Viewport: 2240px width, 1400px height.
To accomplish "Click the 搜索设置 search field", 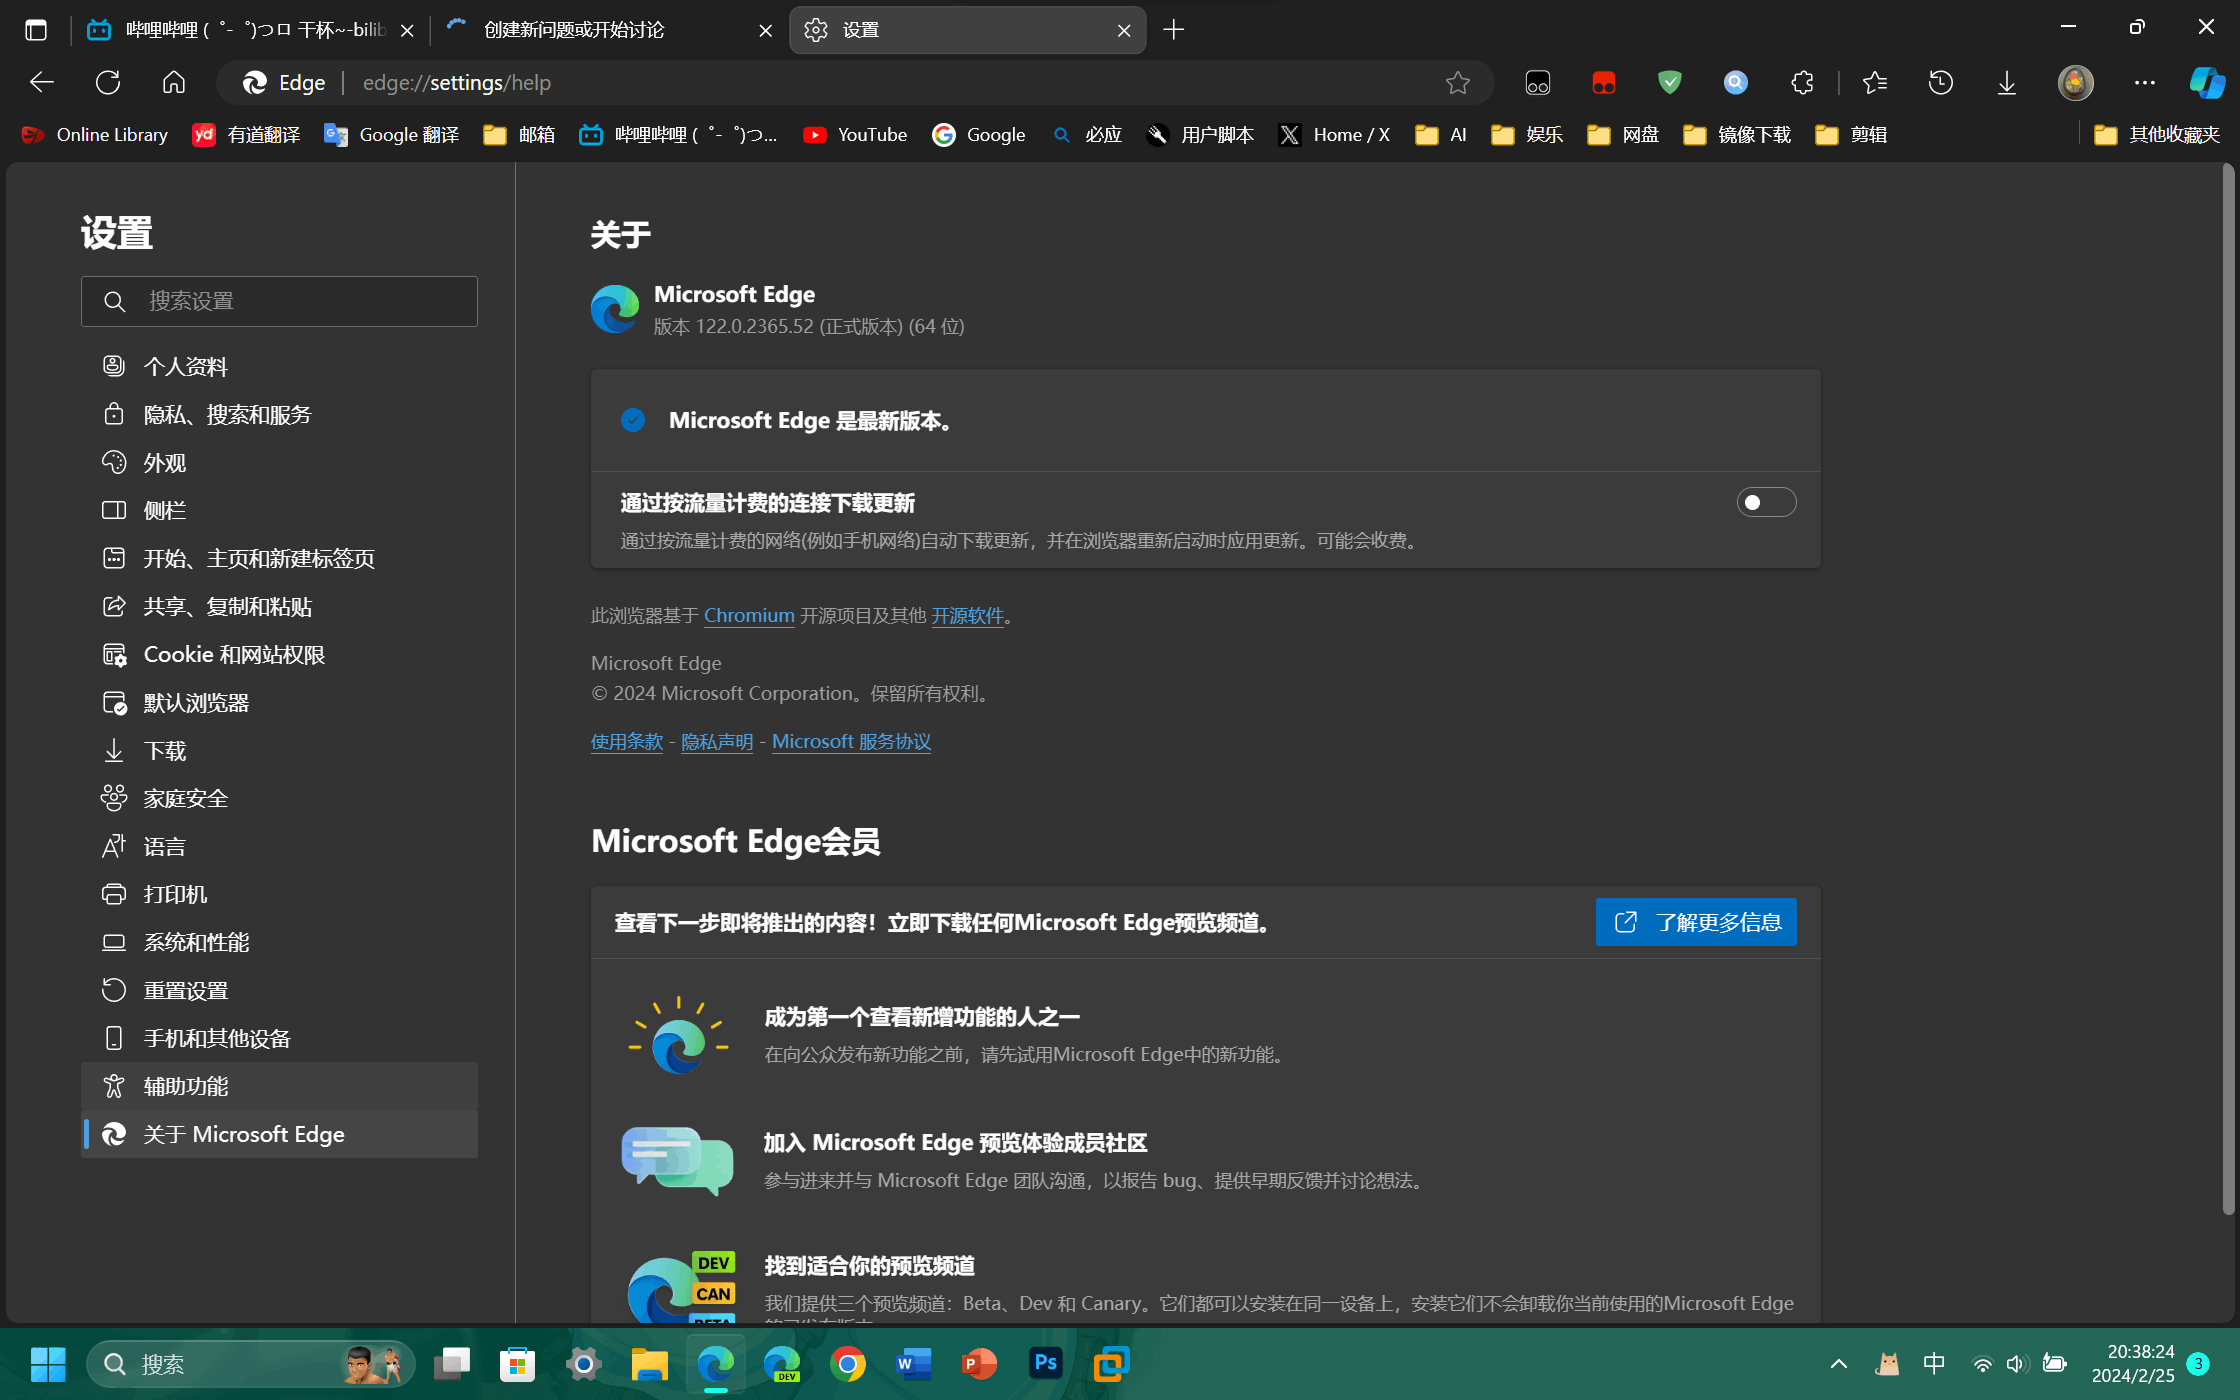I will click(279, 301).
